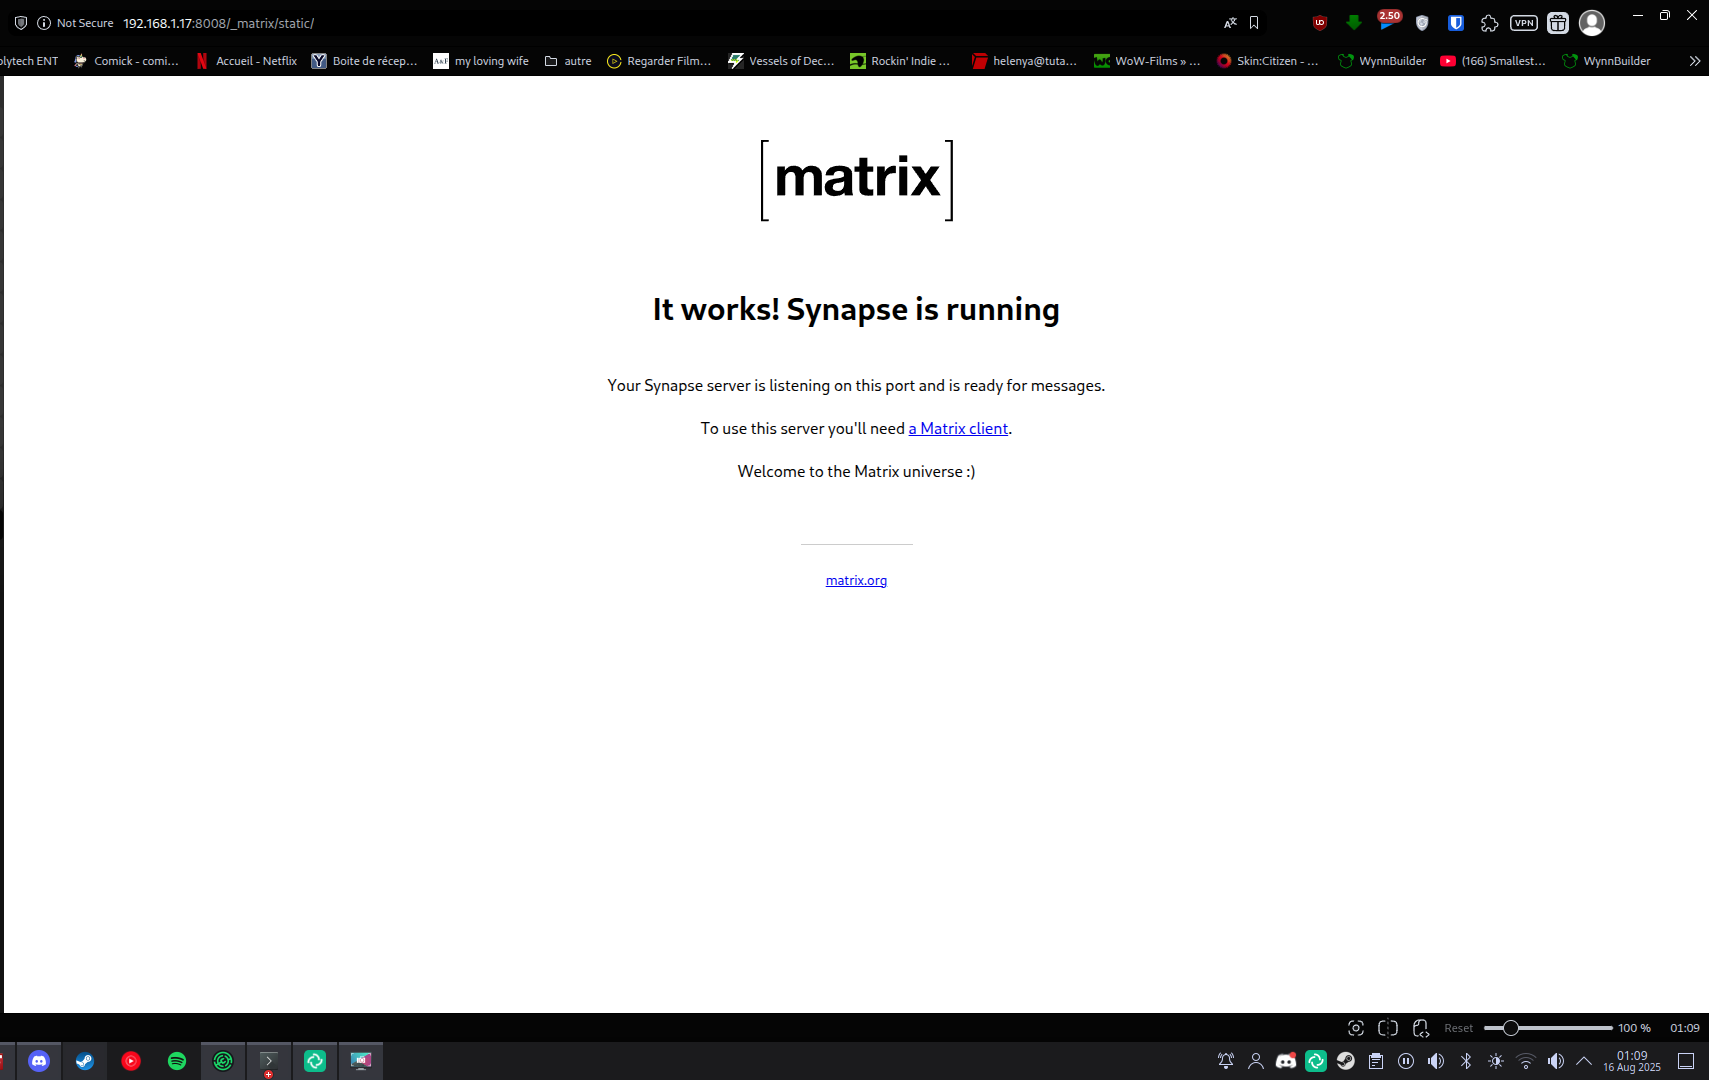Open Steam from the taskbar
Viewport: 1709px width, 1080px height.
tap(85, 1061)
